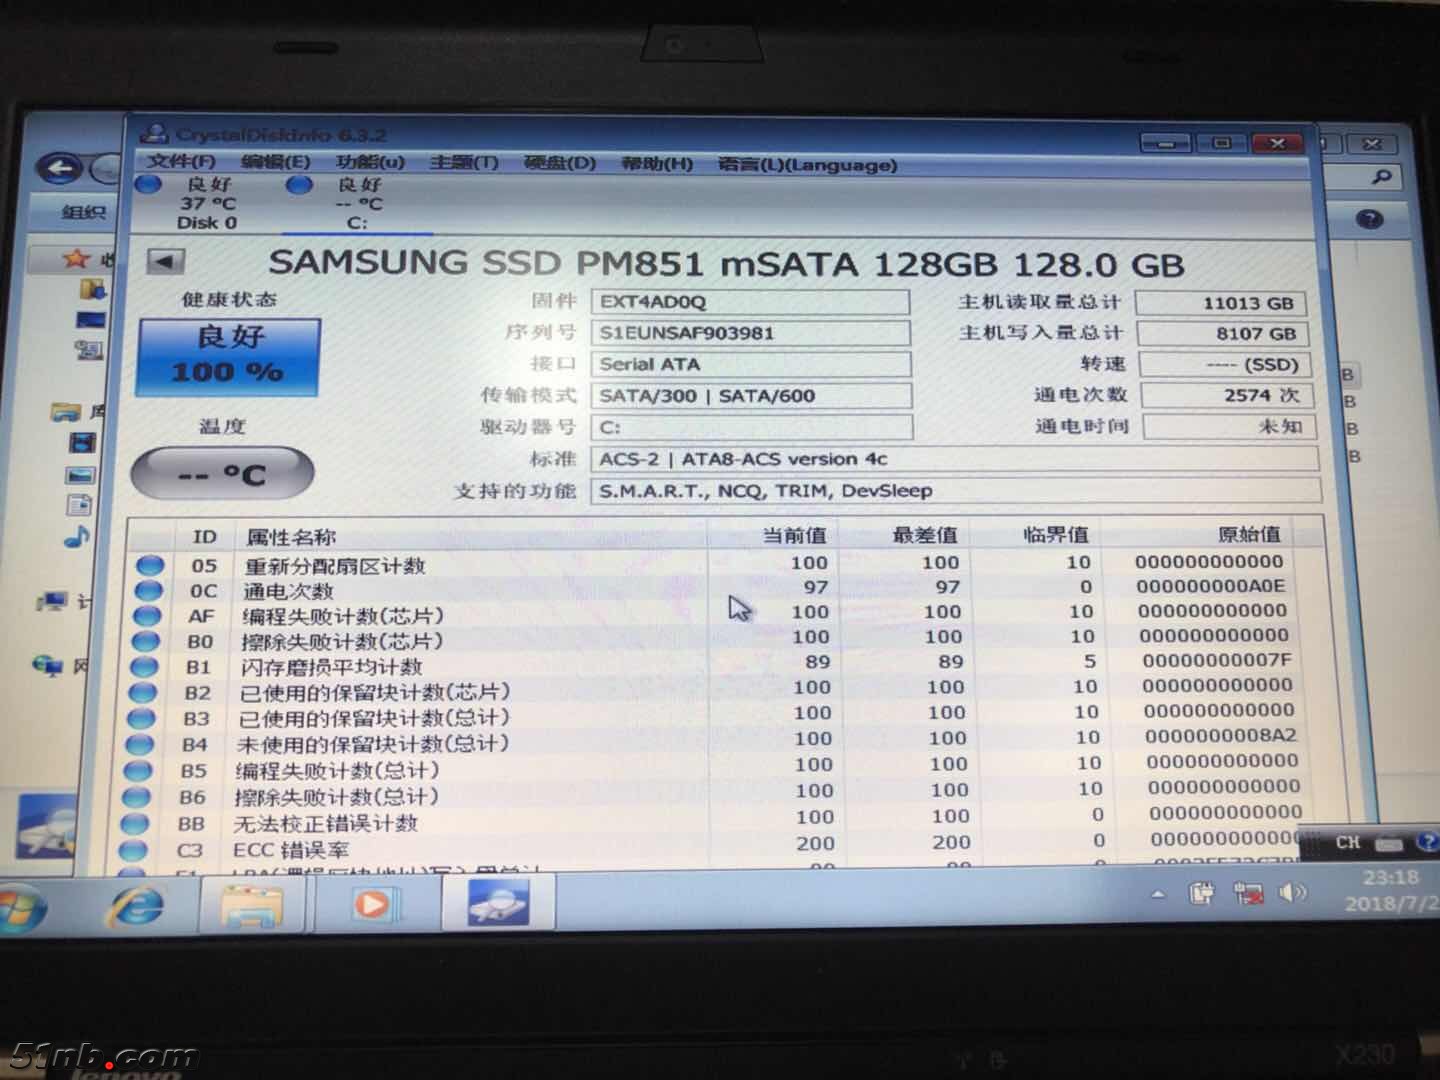The image size is (1440, 1080).
Task: Click the 良好 100 % health status button
Action: tap(229, 356)
